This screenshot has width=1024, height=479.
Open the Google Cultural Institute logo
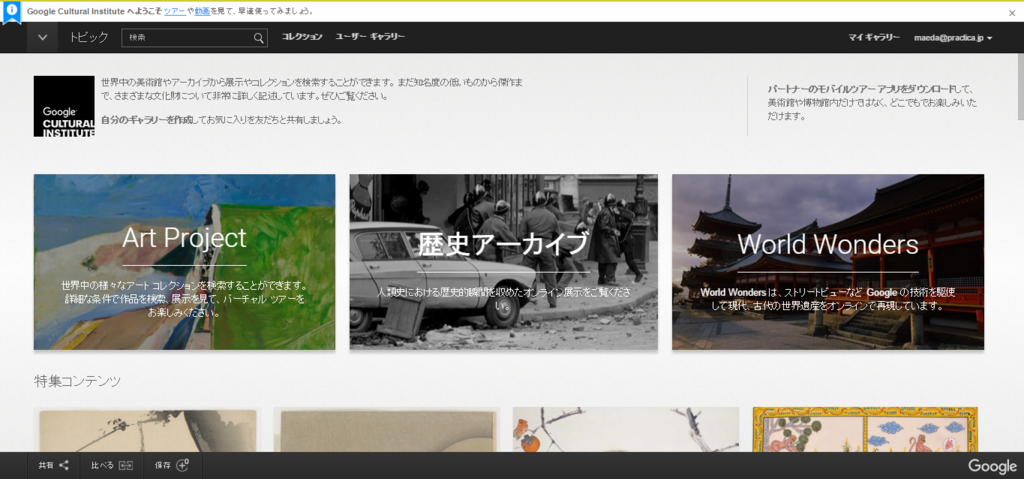click(64, 106)
